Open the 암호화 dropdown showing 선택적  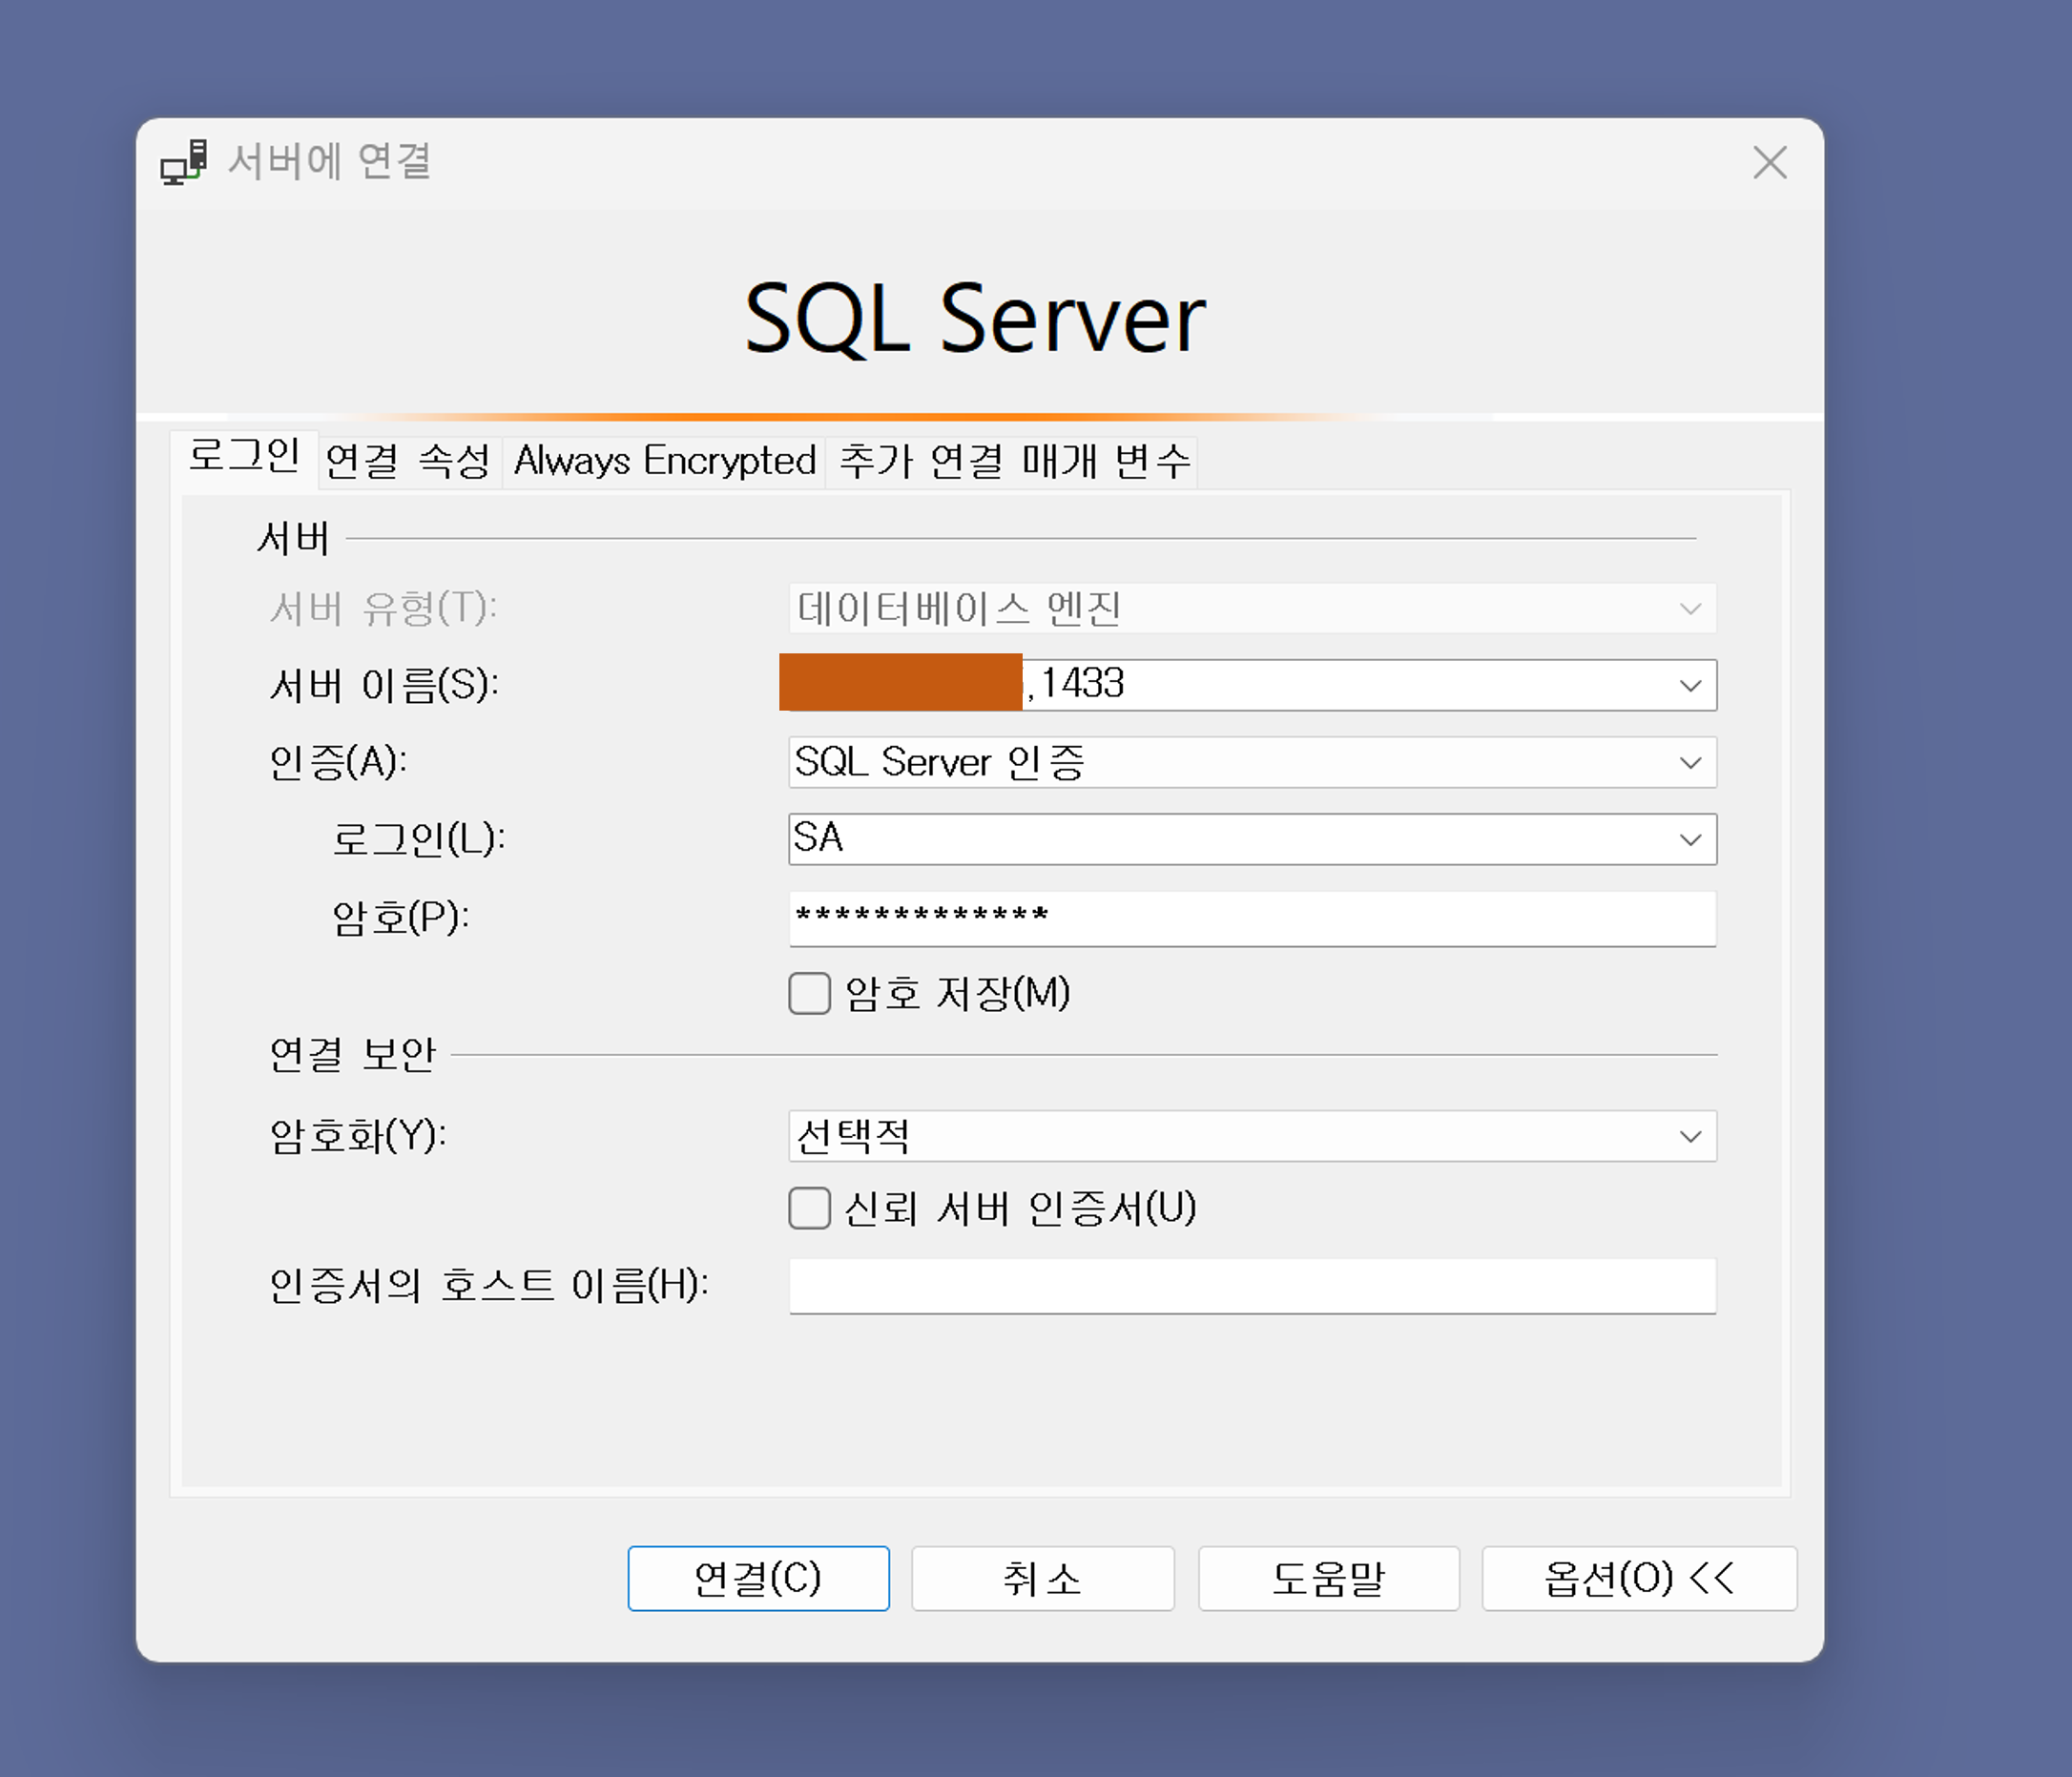click(1252, 1136)
